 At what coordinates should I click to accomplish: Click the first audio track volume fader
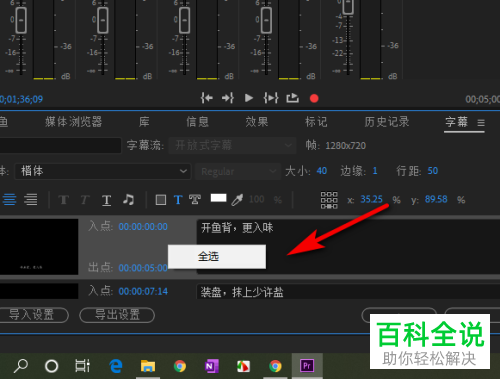click(x=21, y=20)
